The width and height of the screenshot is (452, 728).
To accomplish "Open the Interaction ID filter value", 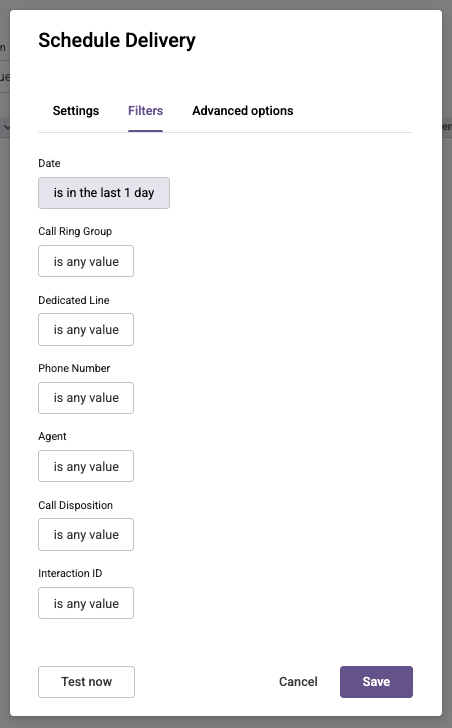I will pyautogui.click(x=86, y=603).
